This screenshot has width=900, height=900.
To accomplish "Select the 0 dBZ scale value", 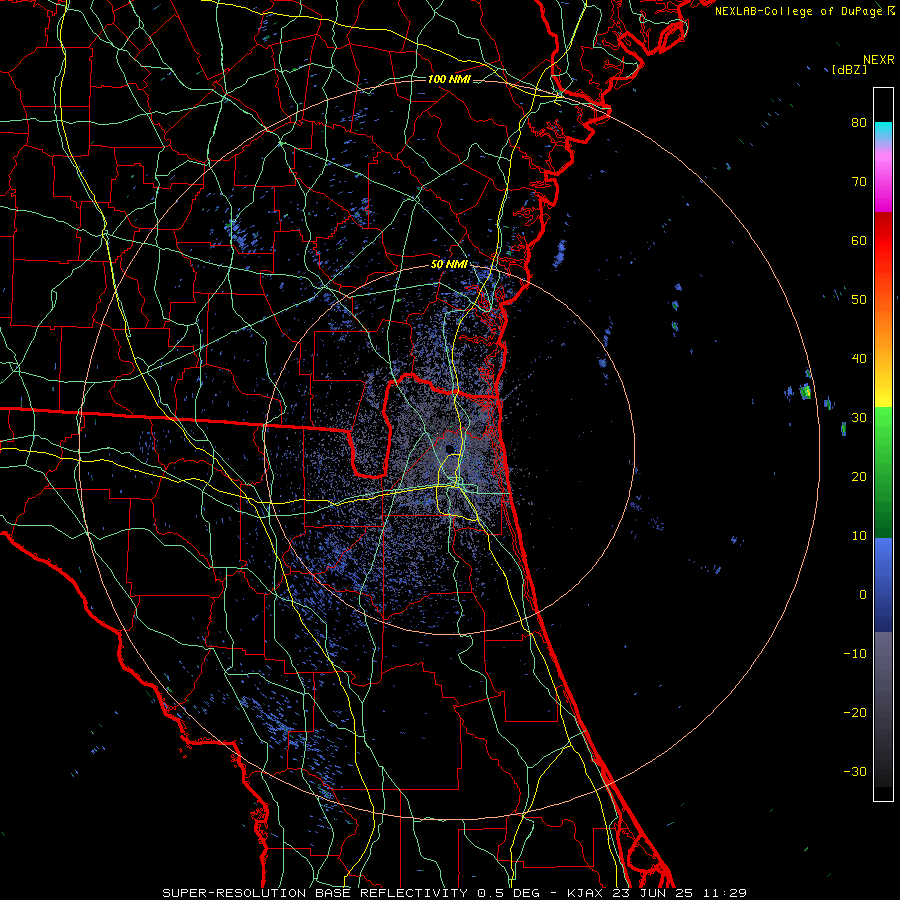I will [863, 595].
